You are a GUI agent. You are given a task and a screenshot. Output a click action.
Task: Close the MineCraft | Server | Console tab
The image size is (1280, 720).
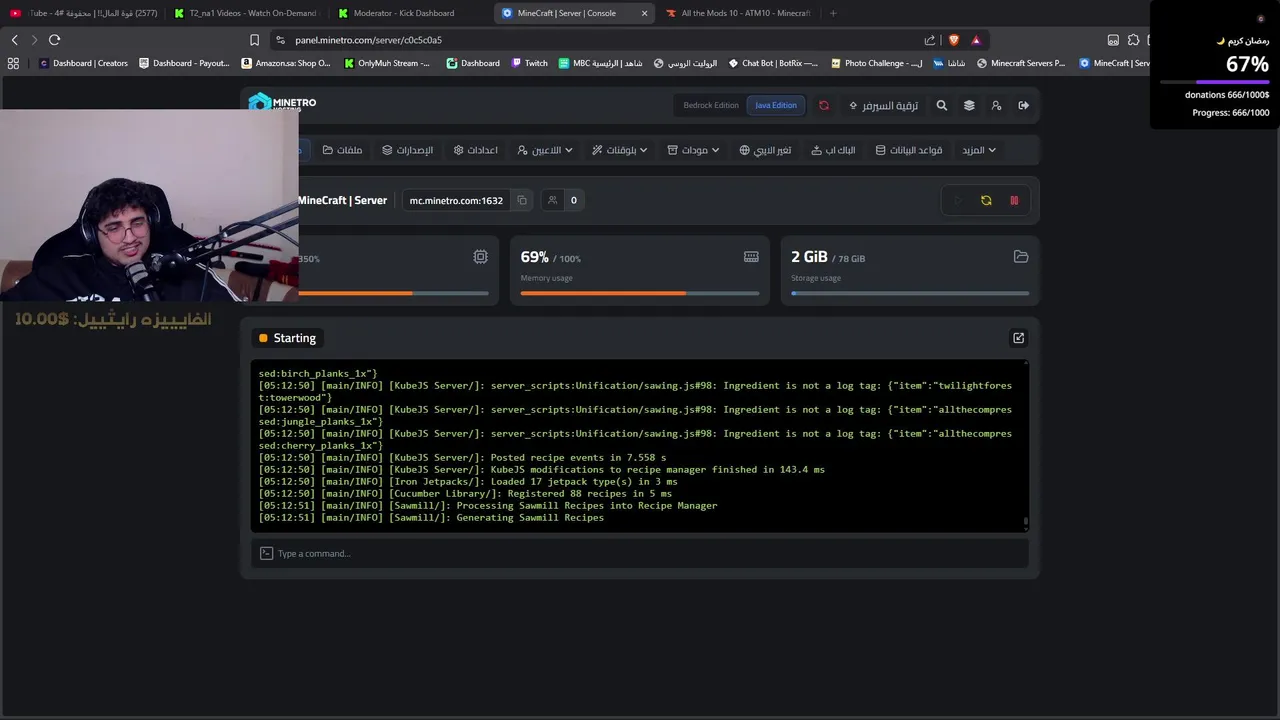644,13
